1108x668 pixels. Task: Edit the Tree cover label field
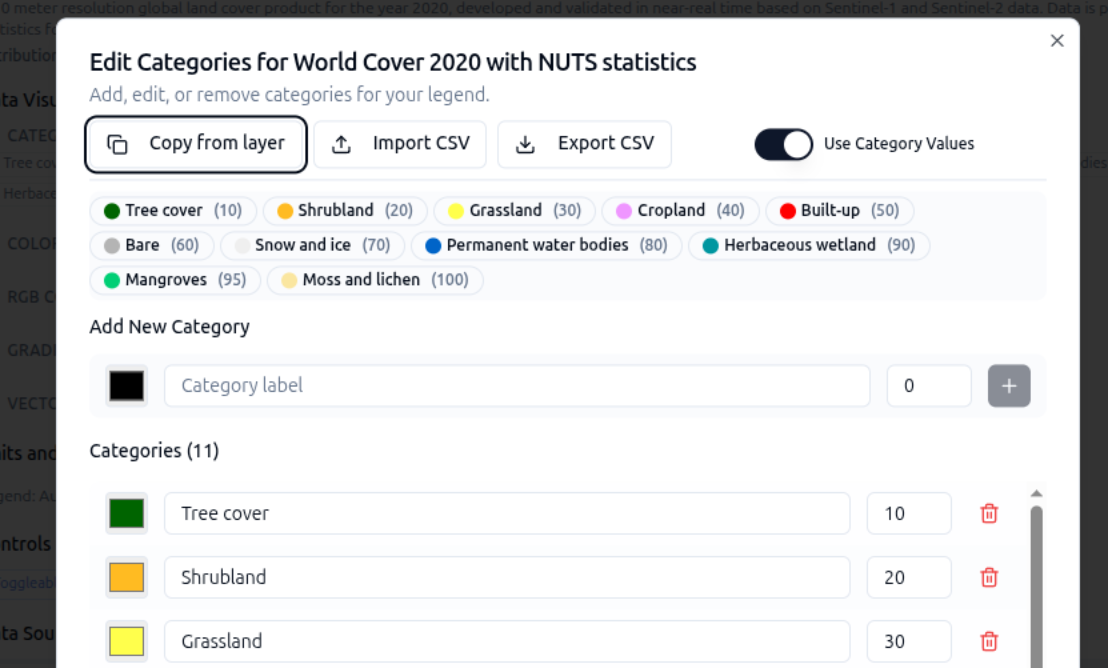[x=507, y=514]
